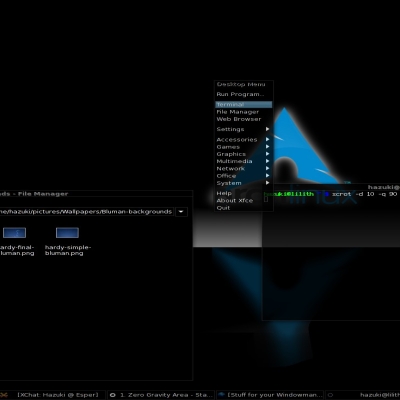
Task: Open the location path dropdown arrow
Action: pyautogui.click(x=181, y=212)
